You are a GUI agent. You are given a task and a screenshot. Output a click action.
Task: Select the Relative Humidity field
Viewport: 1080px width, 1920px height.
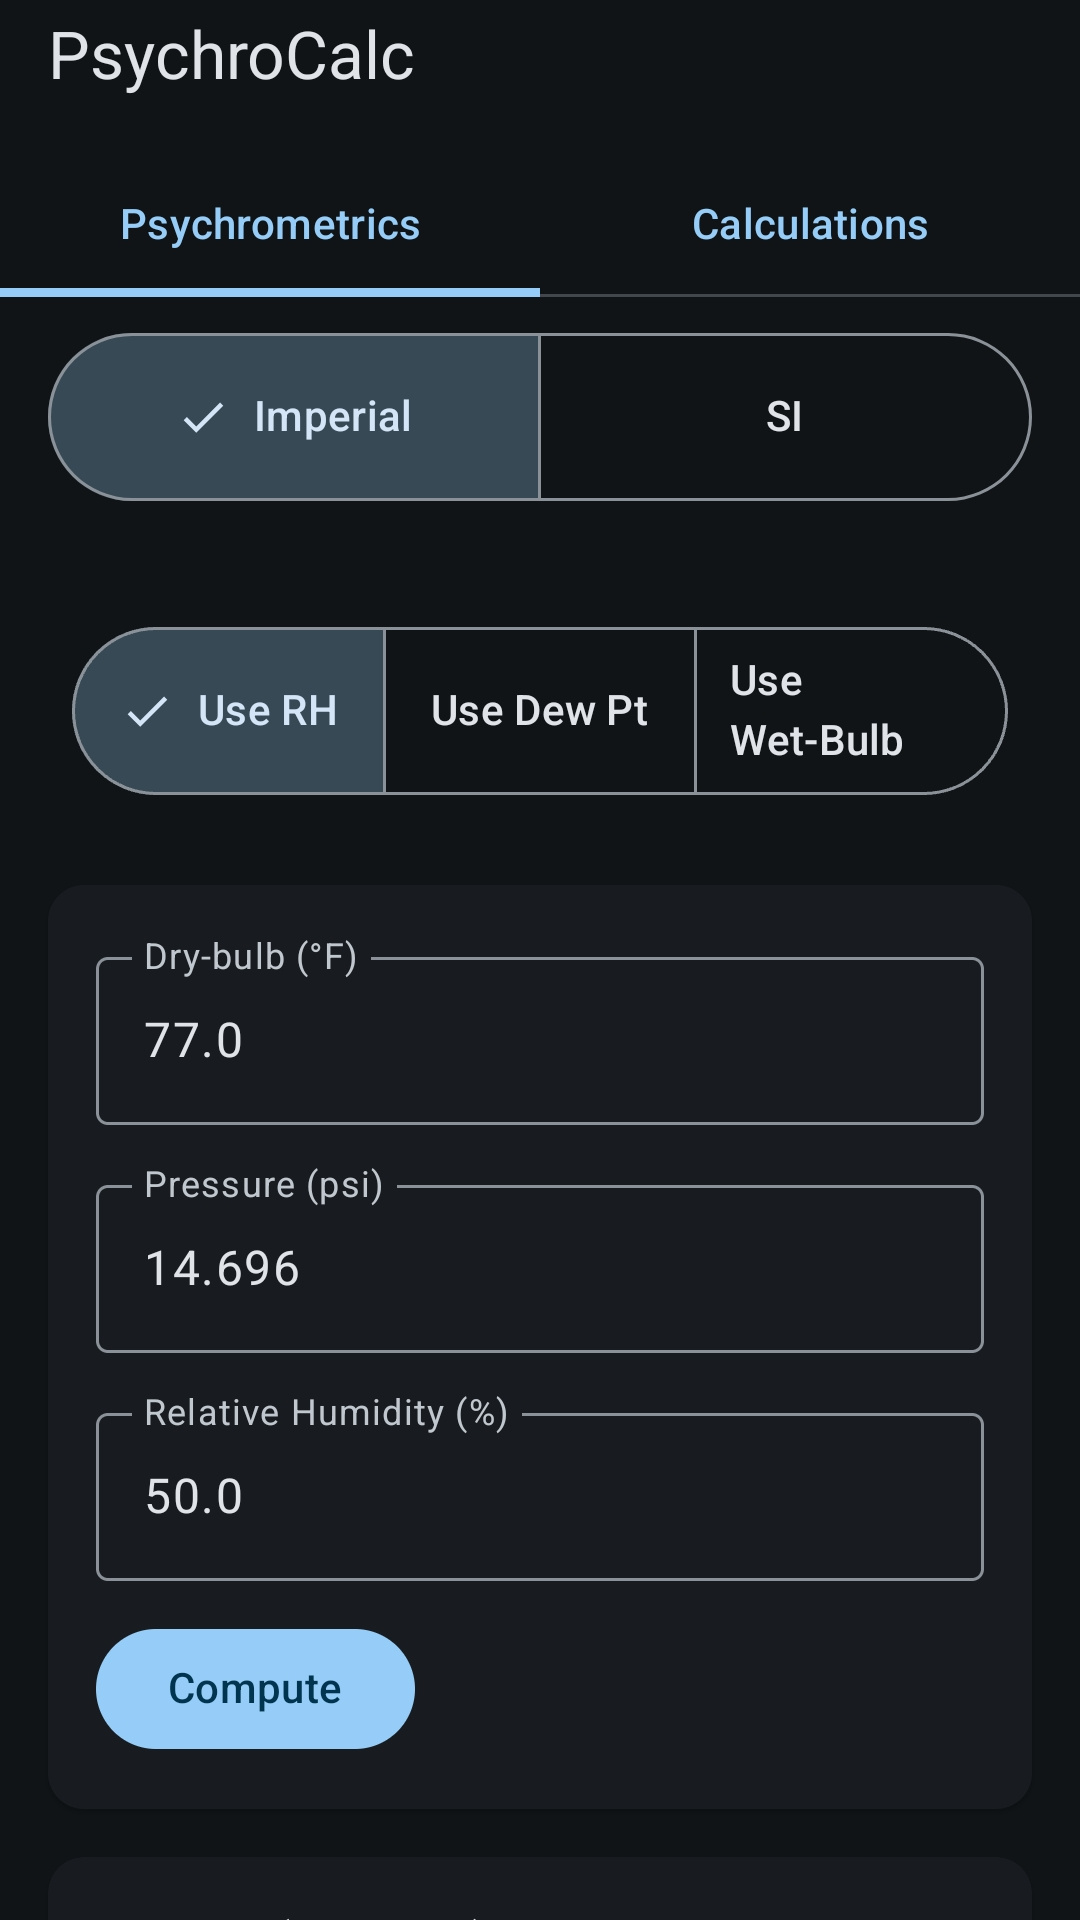pos(540,1496)
